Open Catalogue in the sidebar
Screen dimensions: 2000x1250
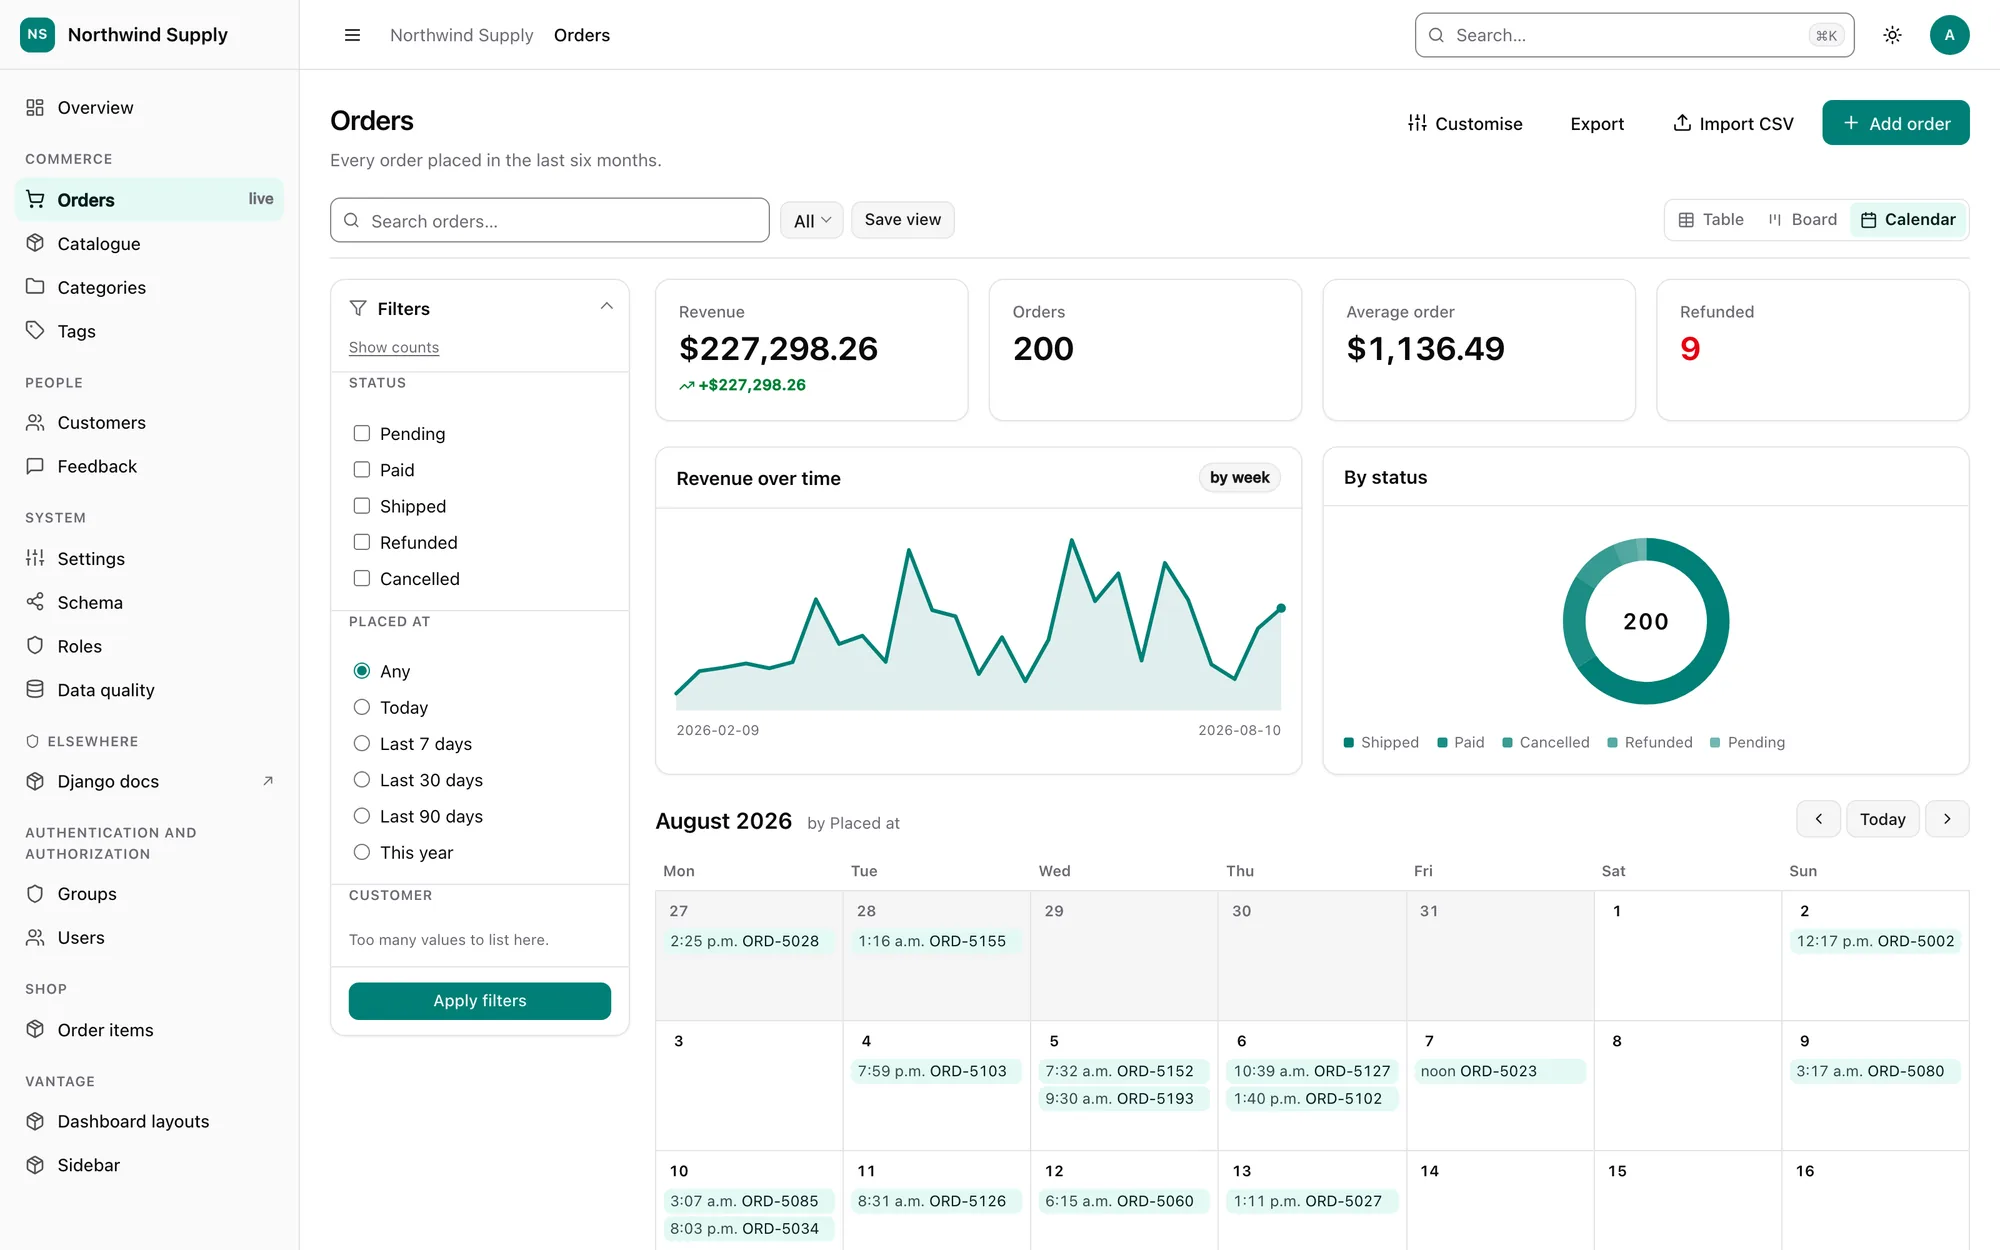150,244
